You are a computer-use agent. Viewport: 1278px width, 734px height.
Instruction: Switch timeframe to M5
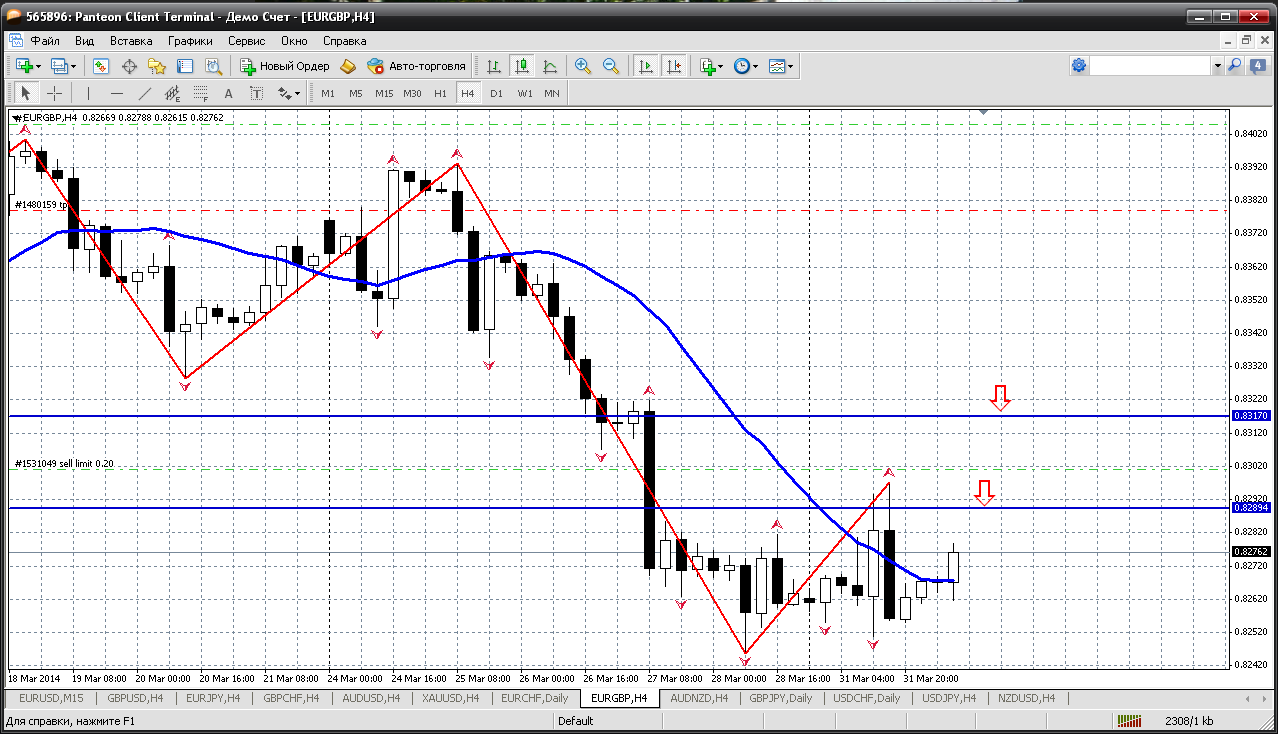coord(356,93)
